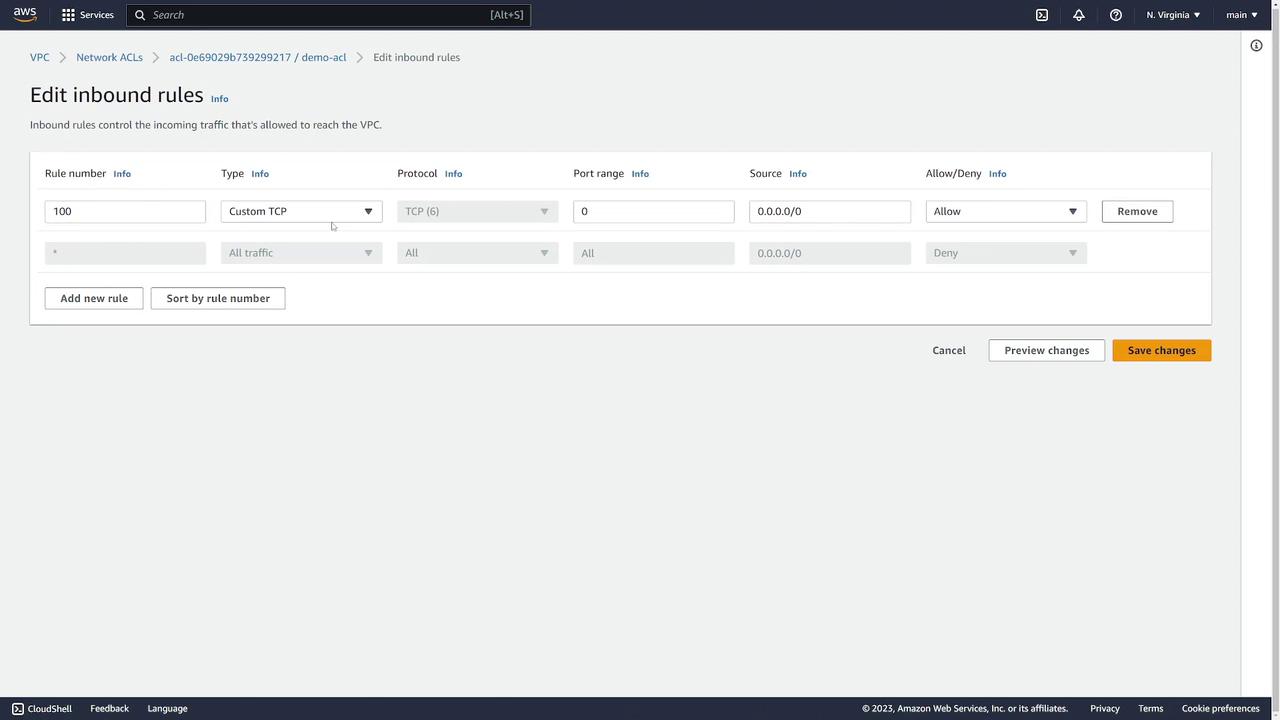Open Info link beside Source
The width and height of the screenshot is (1280, 720).
[798, 174]
